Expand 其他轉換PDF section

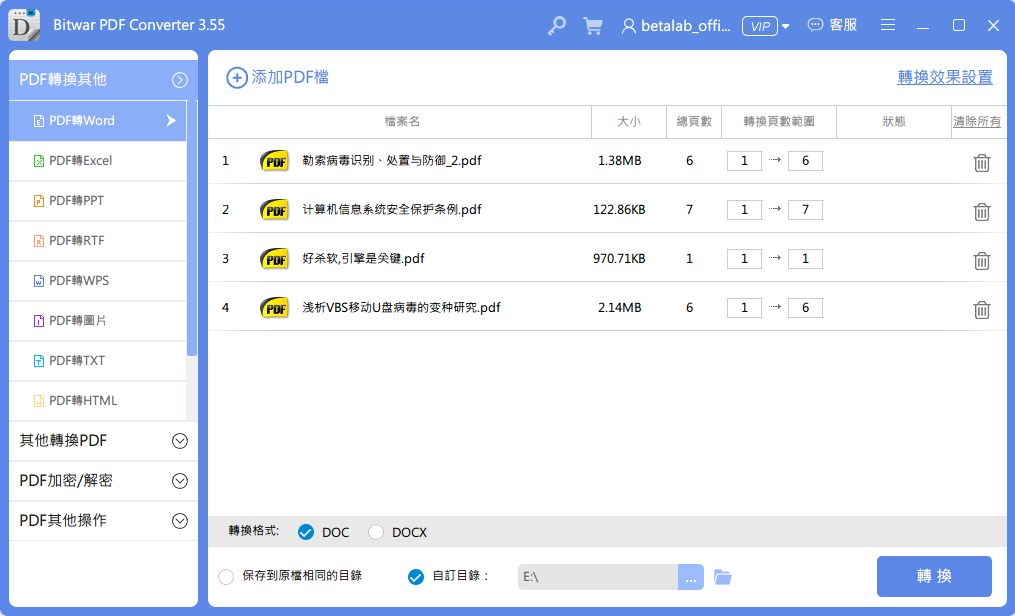(104, 441)
